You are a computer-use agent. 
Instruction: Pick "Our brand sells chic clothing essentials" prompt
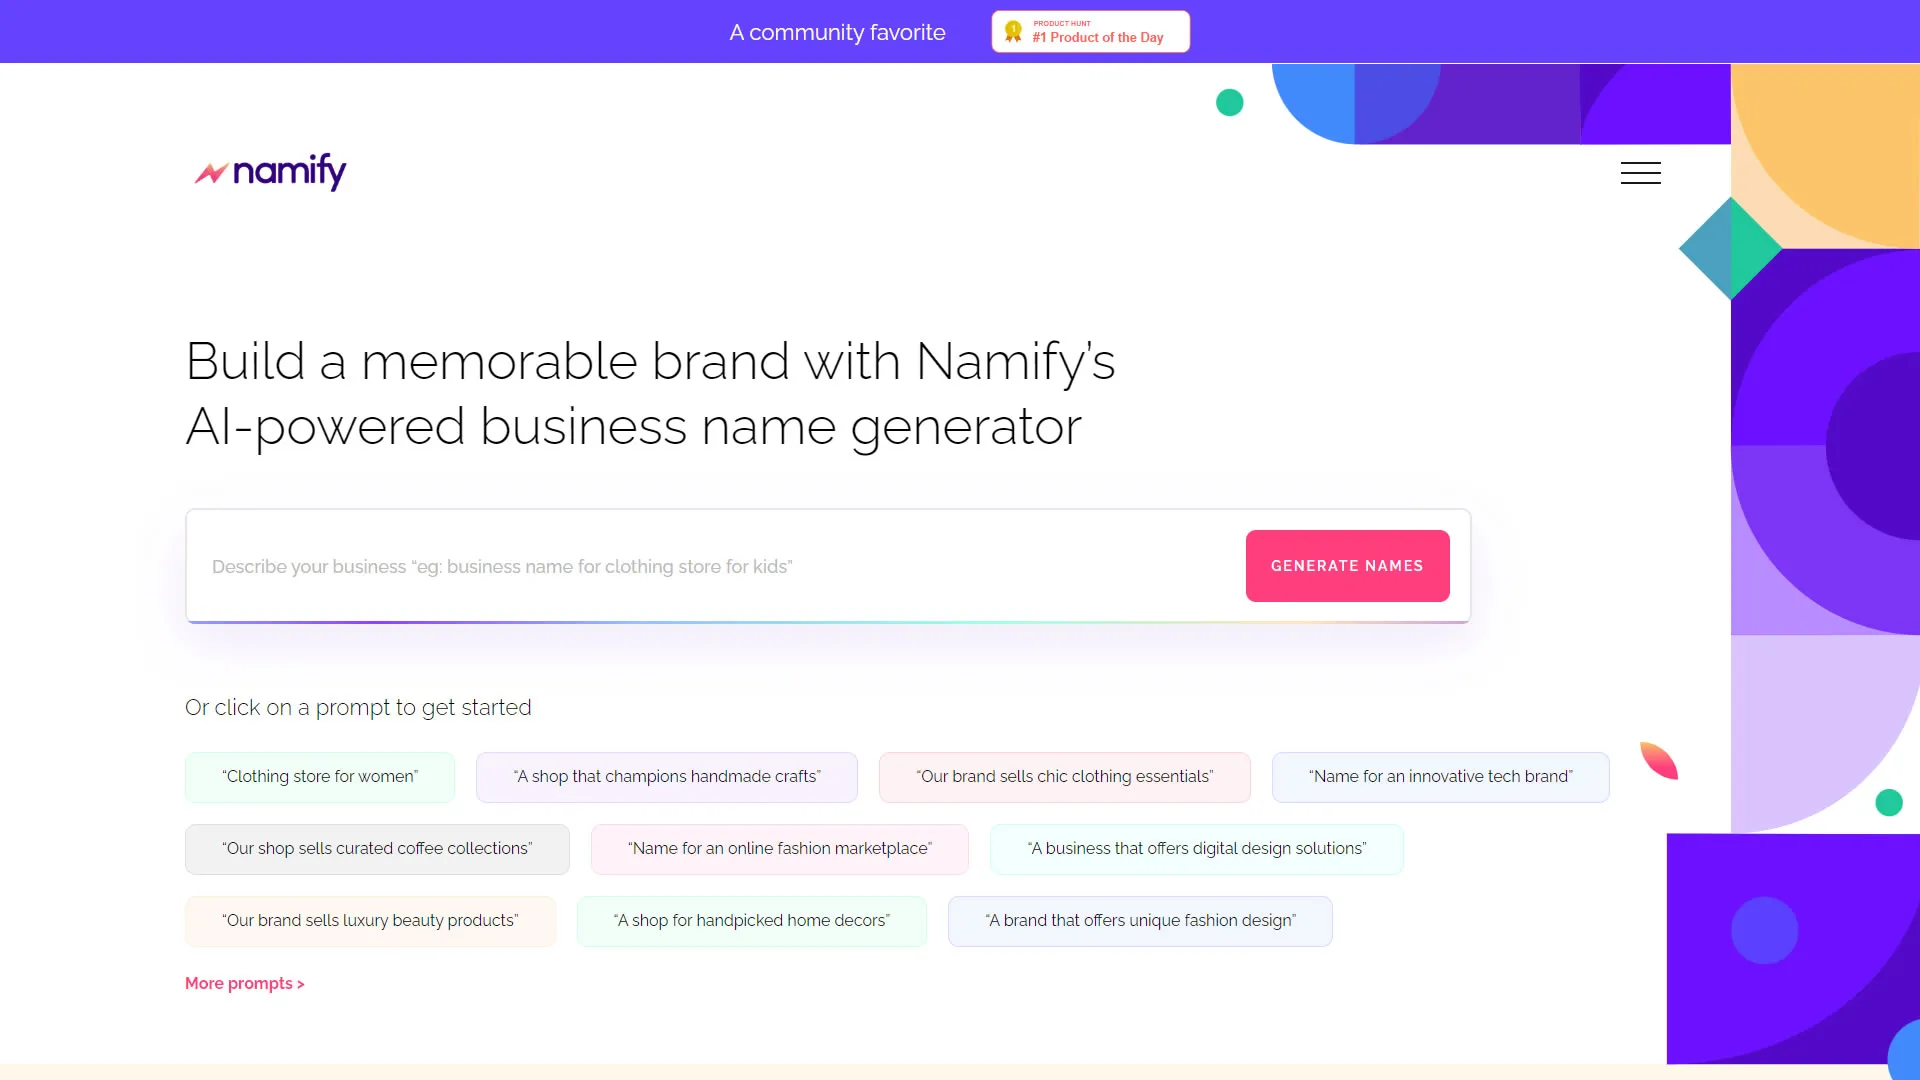1064,777
